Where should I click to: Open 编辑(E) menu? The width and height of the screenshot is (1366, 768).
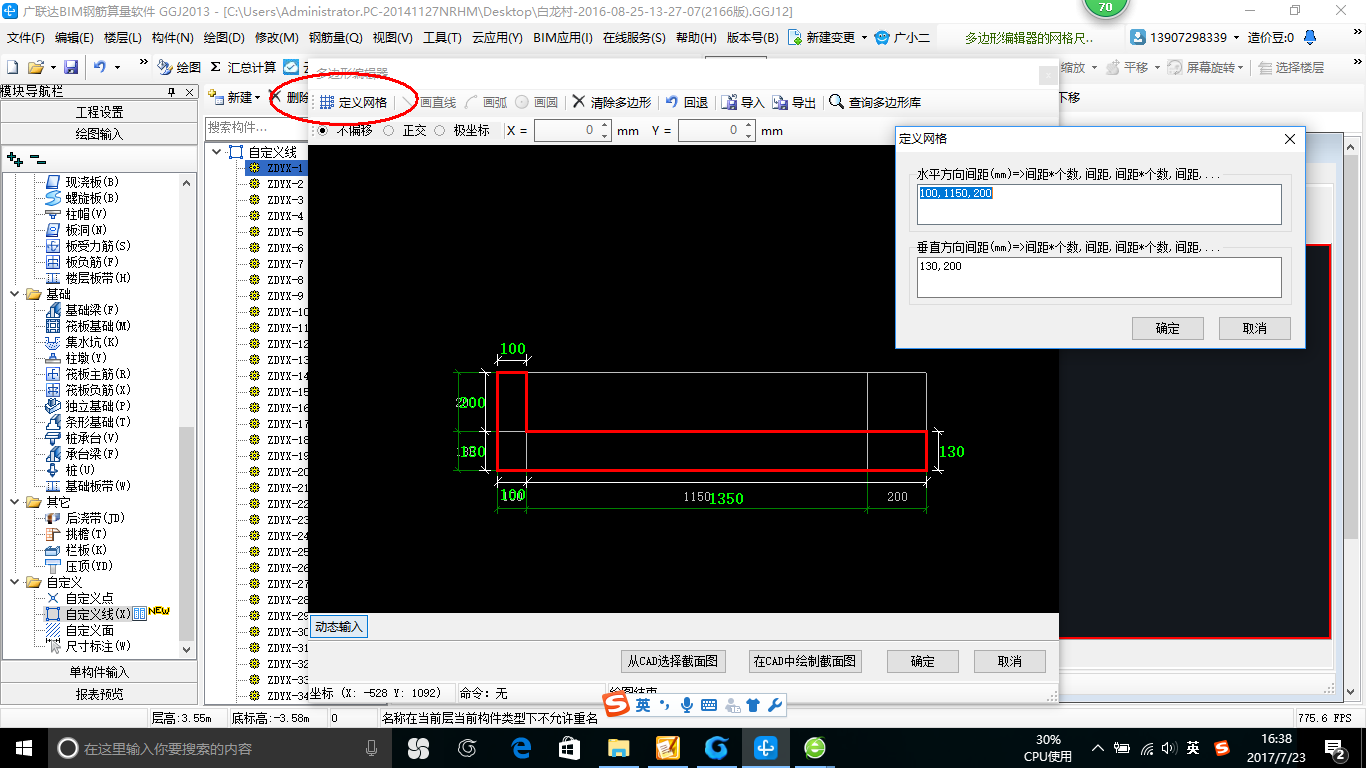tap(74, 37)
